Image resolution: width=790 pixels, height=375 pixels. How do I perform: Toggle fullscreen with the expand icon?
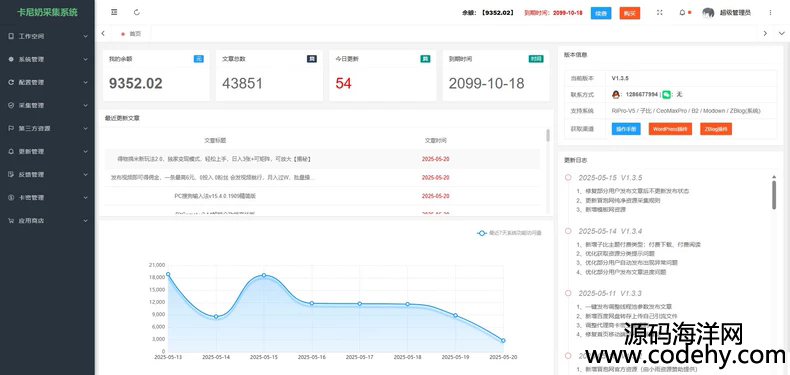click(660, 13)
